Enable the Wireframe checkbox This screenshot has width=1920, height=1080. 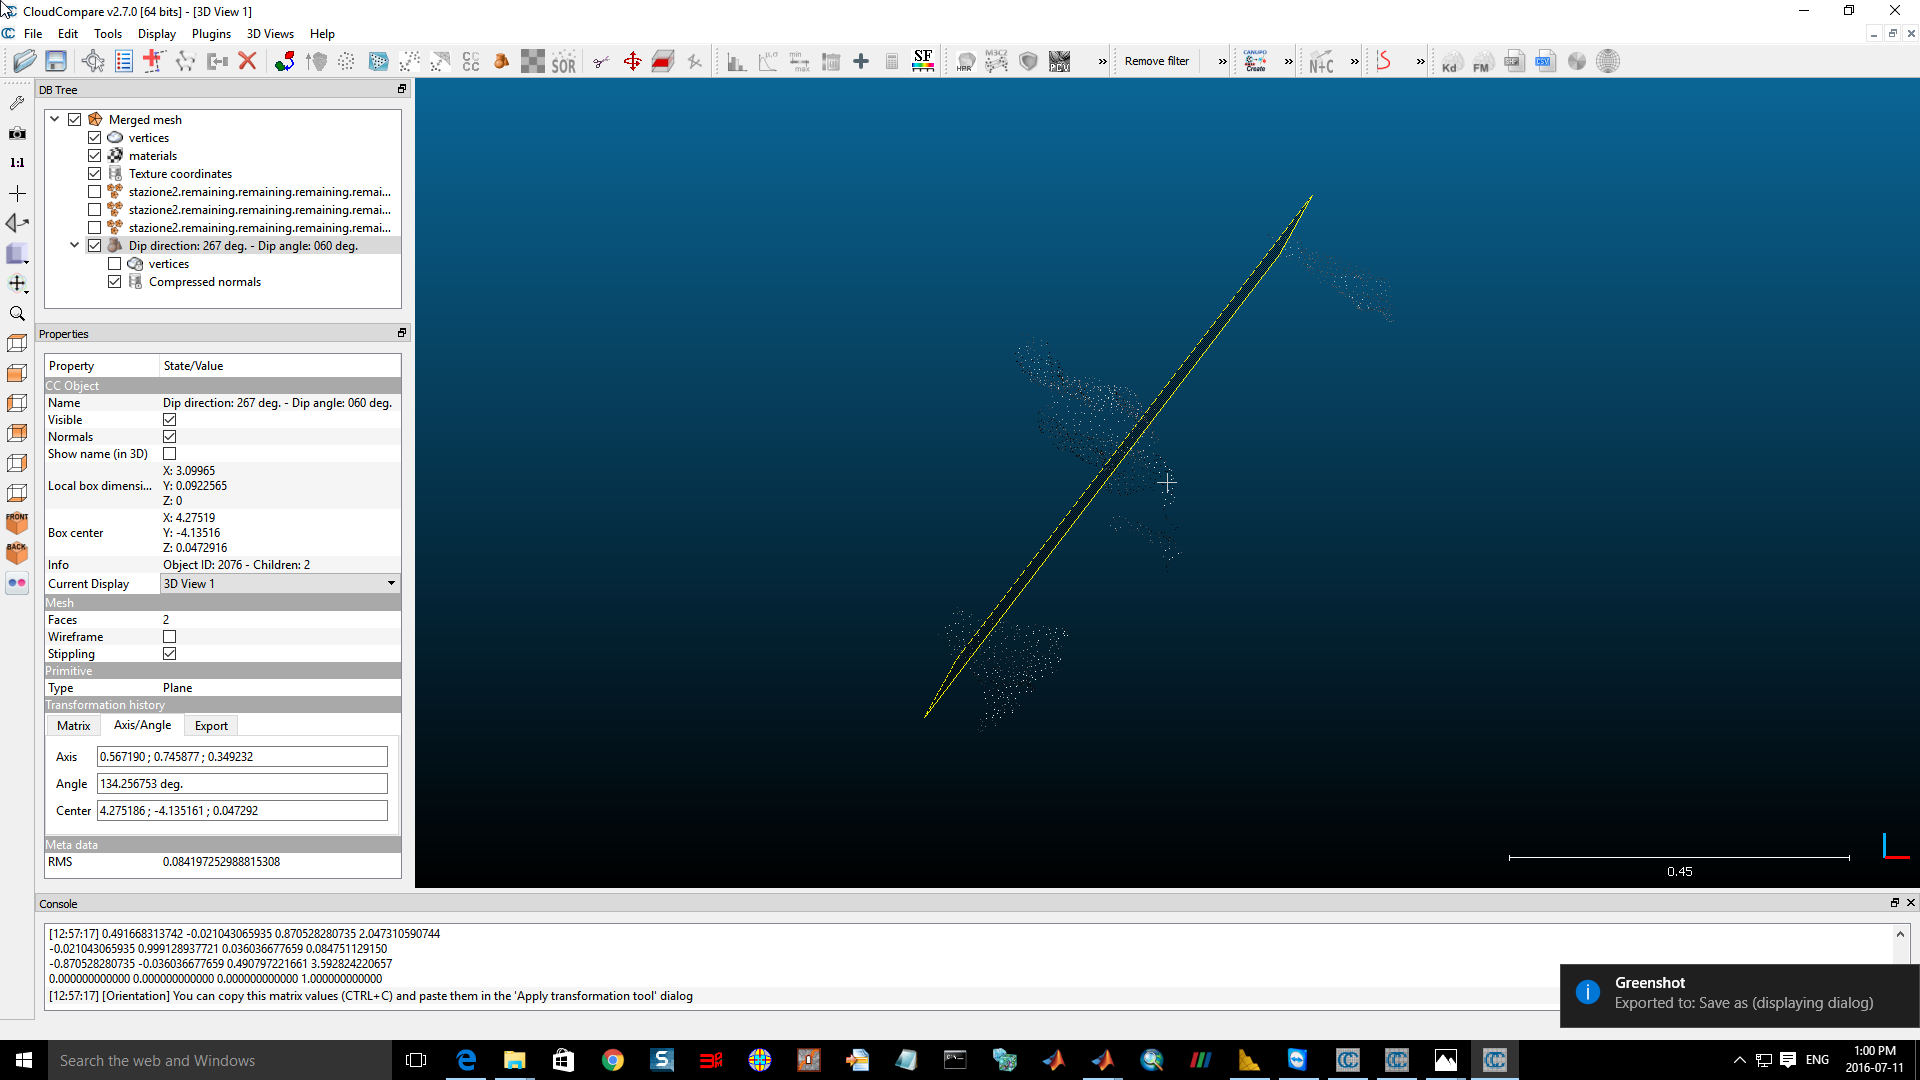coord(170,637)
